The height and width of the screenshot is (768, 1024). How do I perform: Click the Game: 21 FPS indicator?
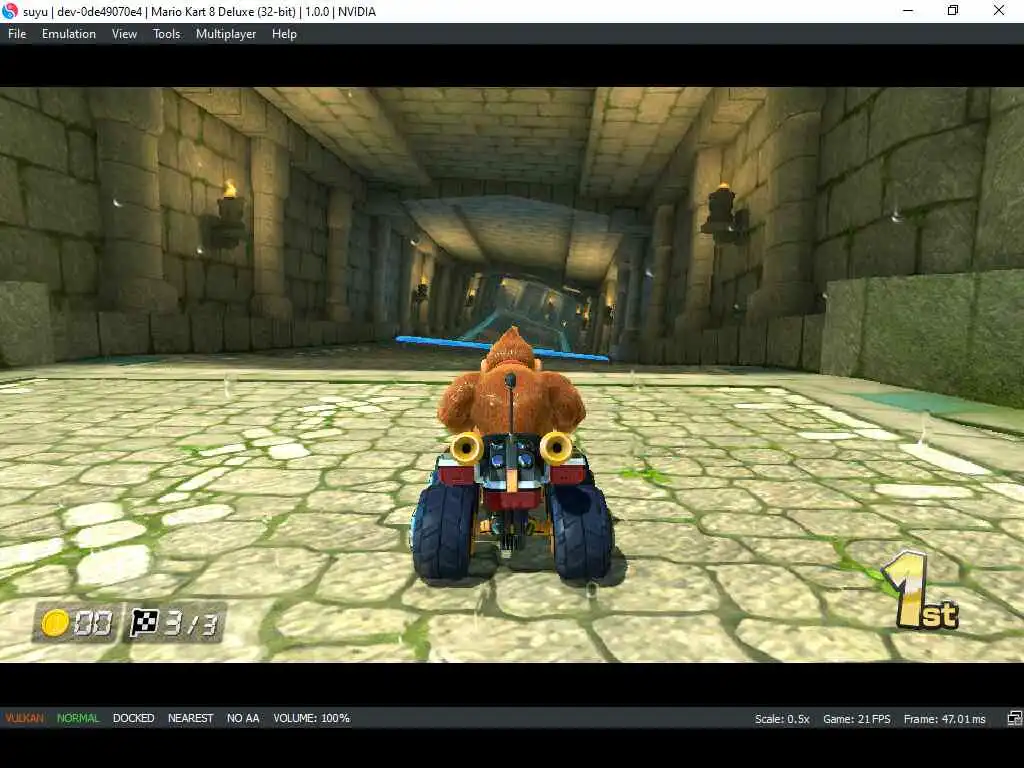pos(857,719)
